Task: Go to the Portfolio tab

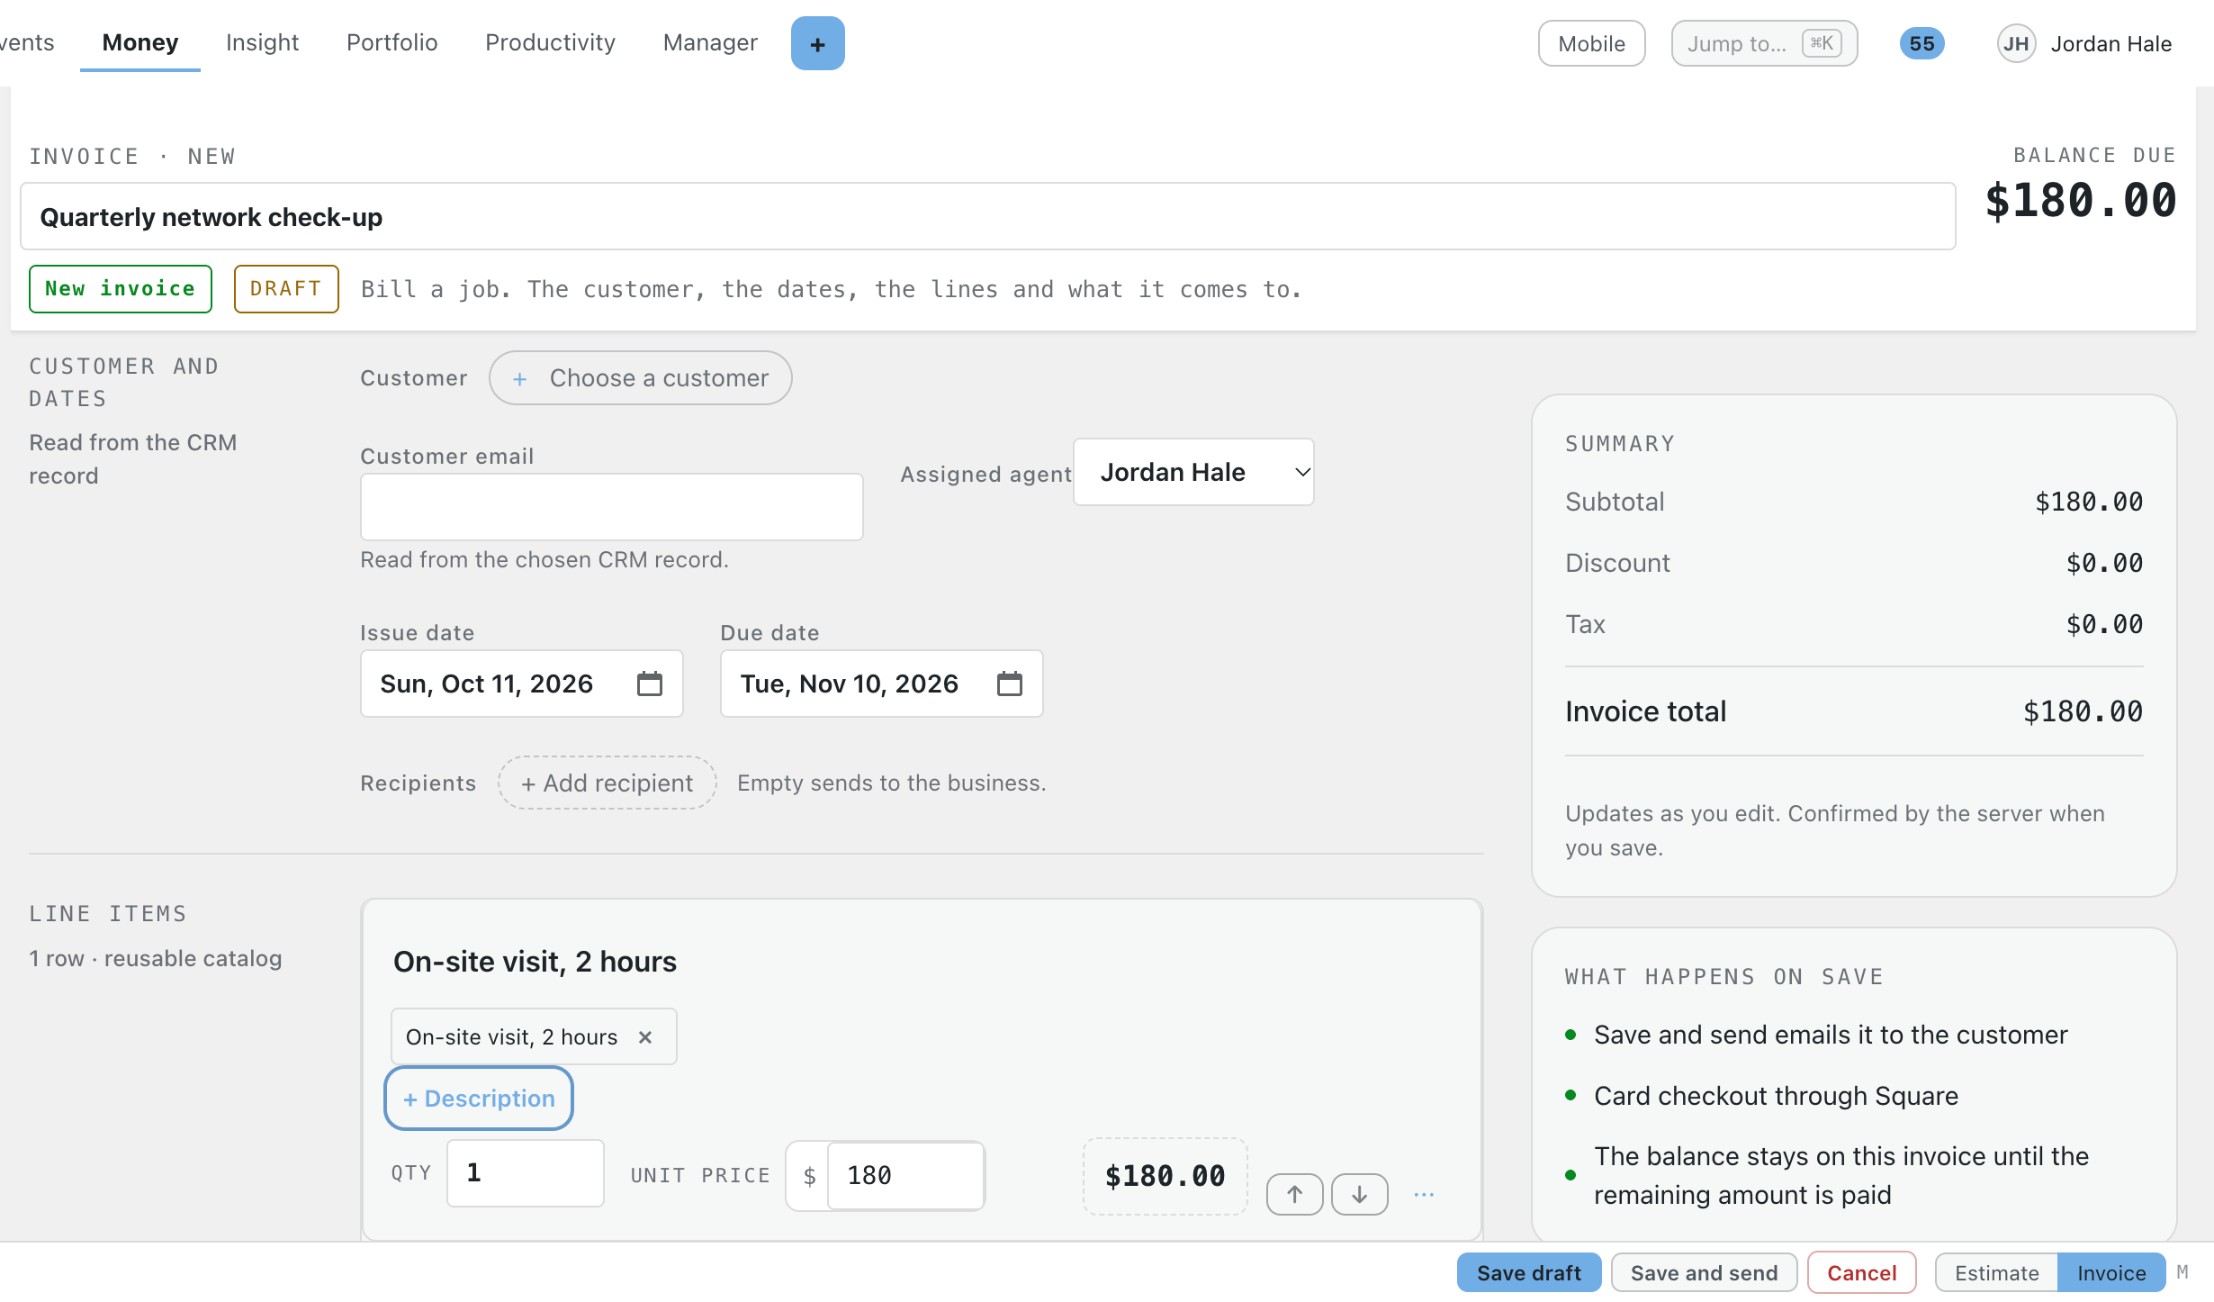Action: tap(392, 43)
